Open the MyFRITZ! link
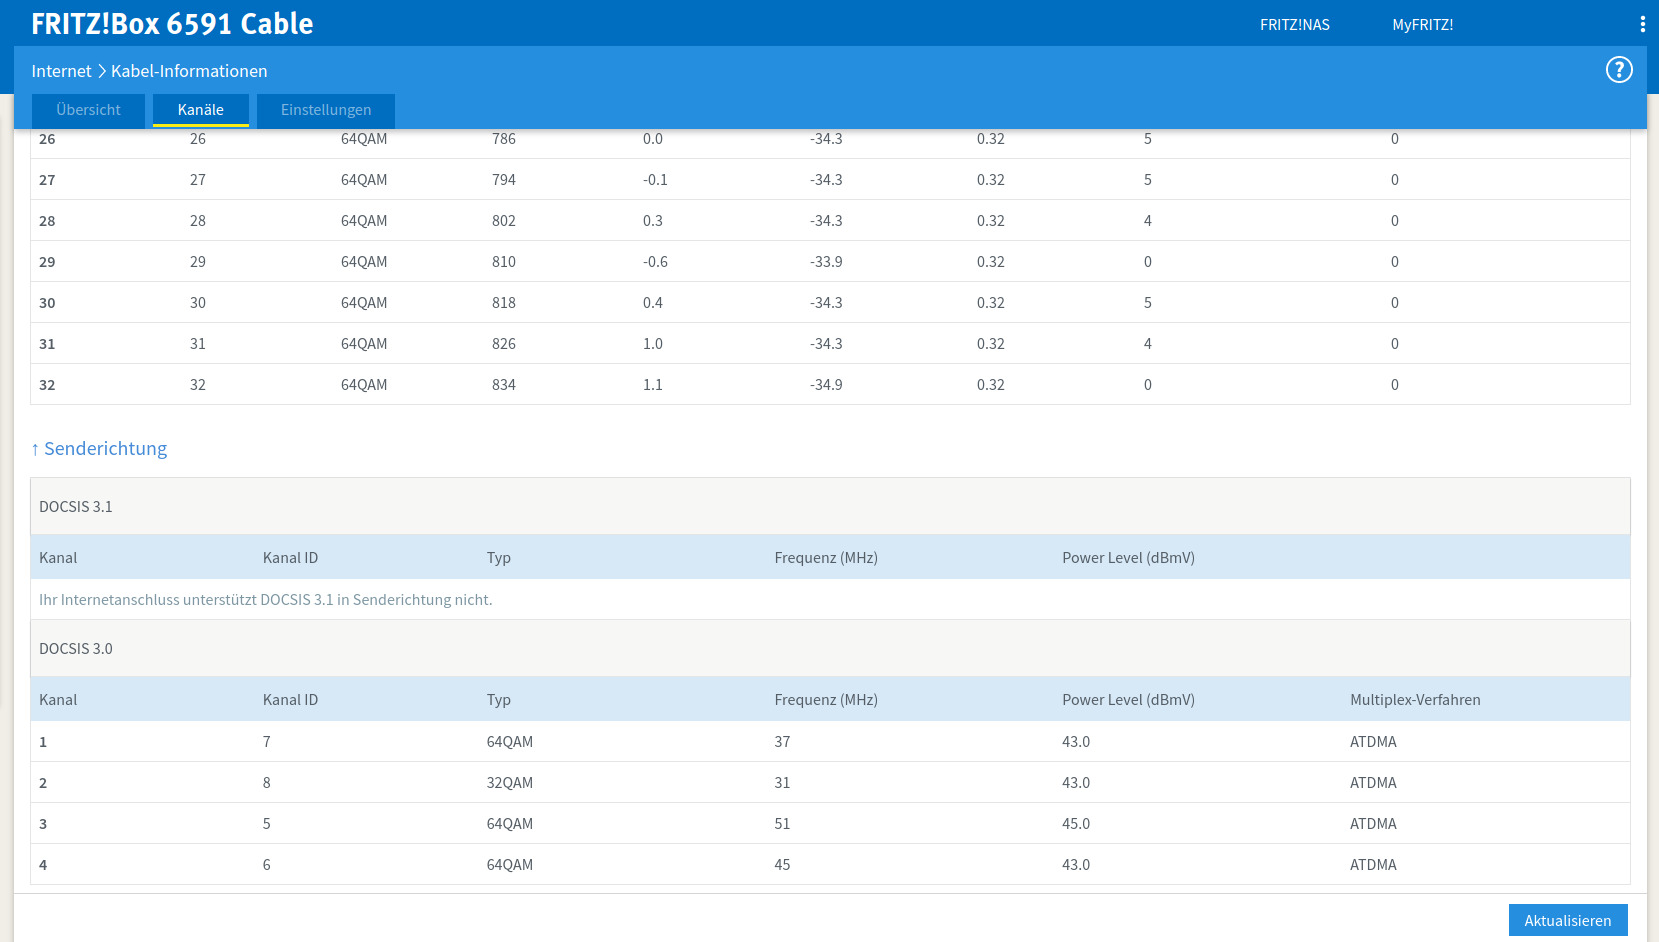Screen dimensions: 1659x942 pyautogui.click(x=1422, y=25)
